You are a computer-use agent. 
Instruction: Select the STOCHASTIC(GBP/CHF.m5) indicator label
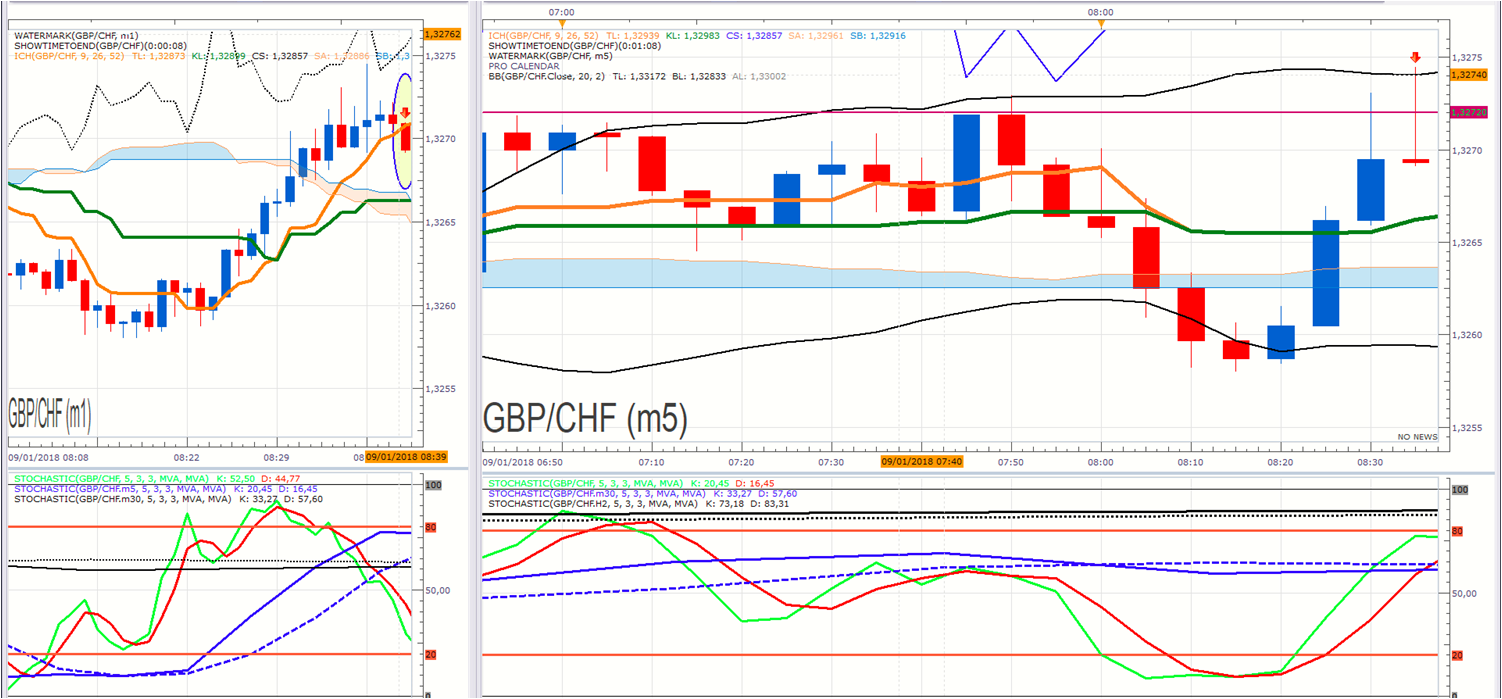[166, 489]
